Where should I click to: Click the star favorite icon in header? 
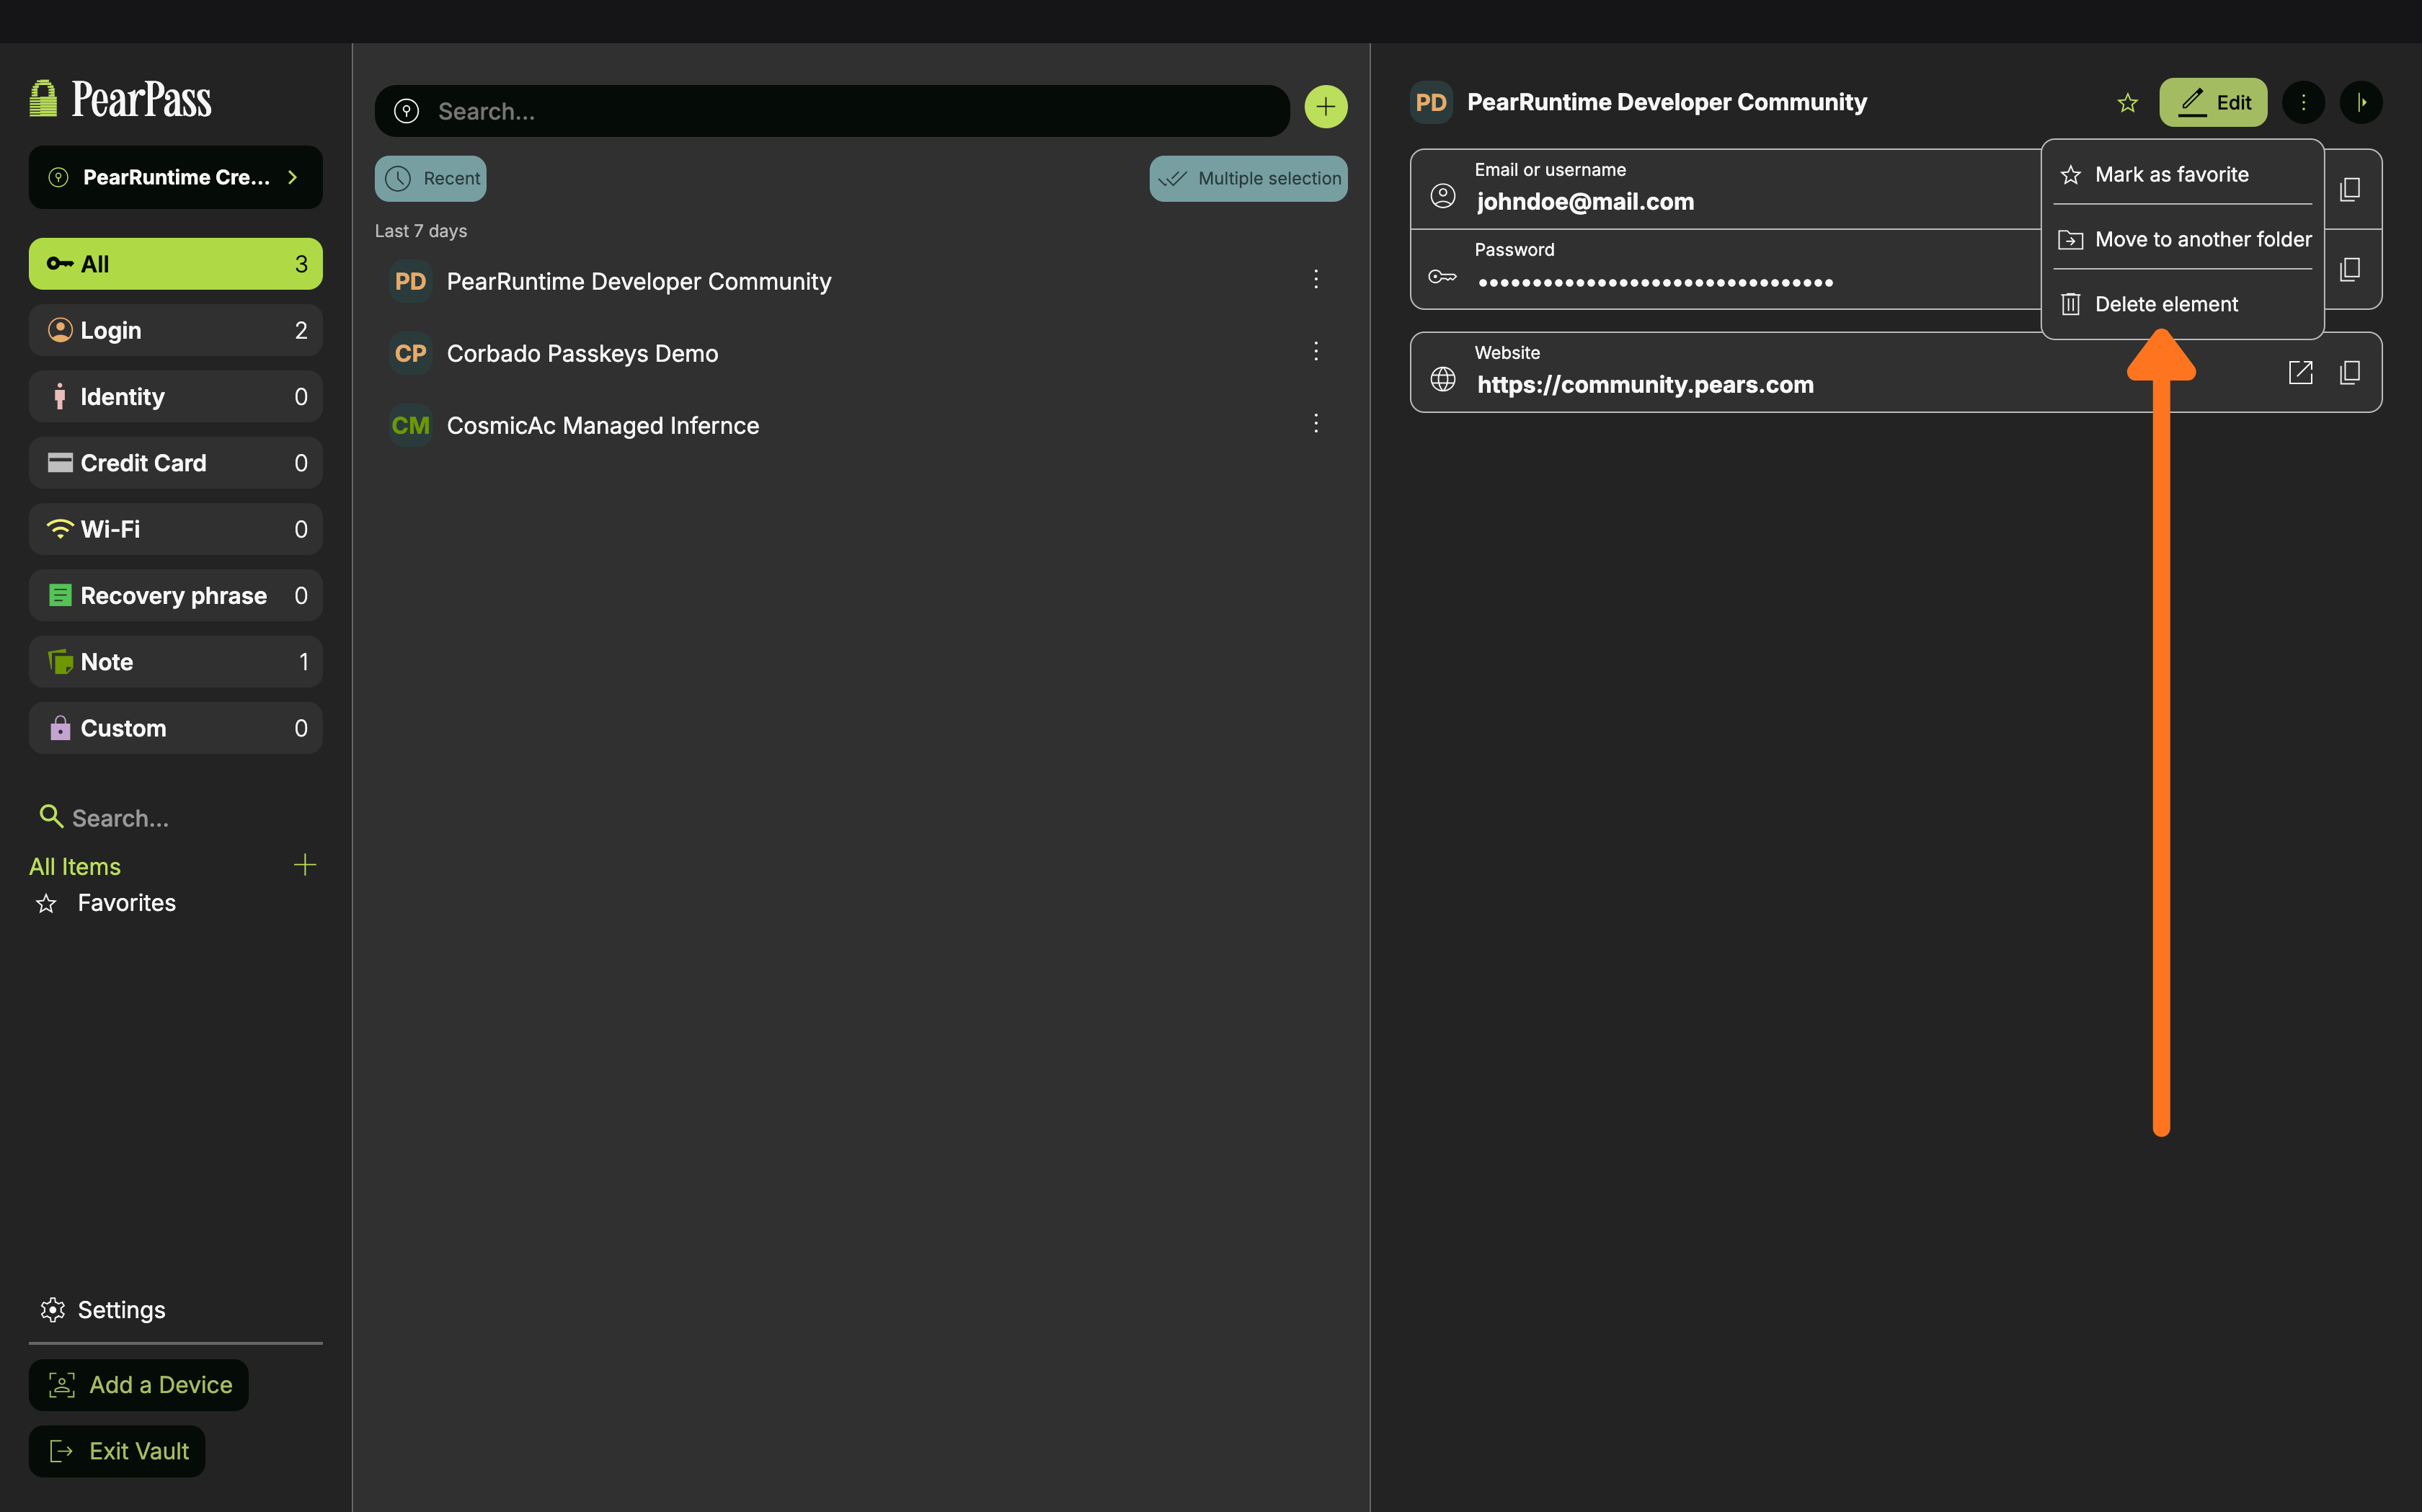2127,103
